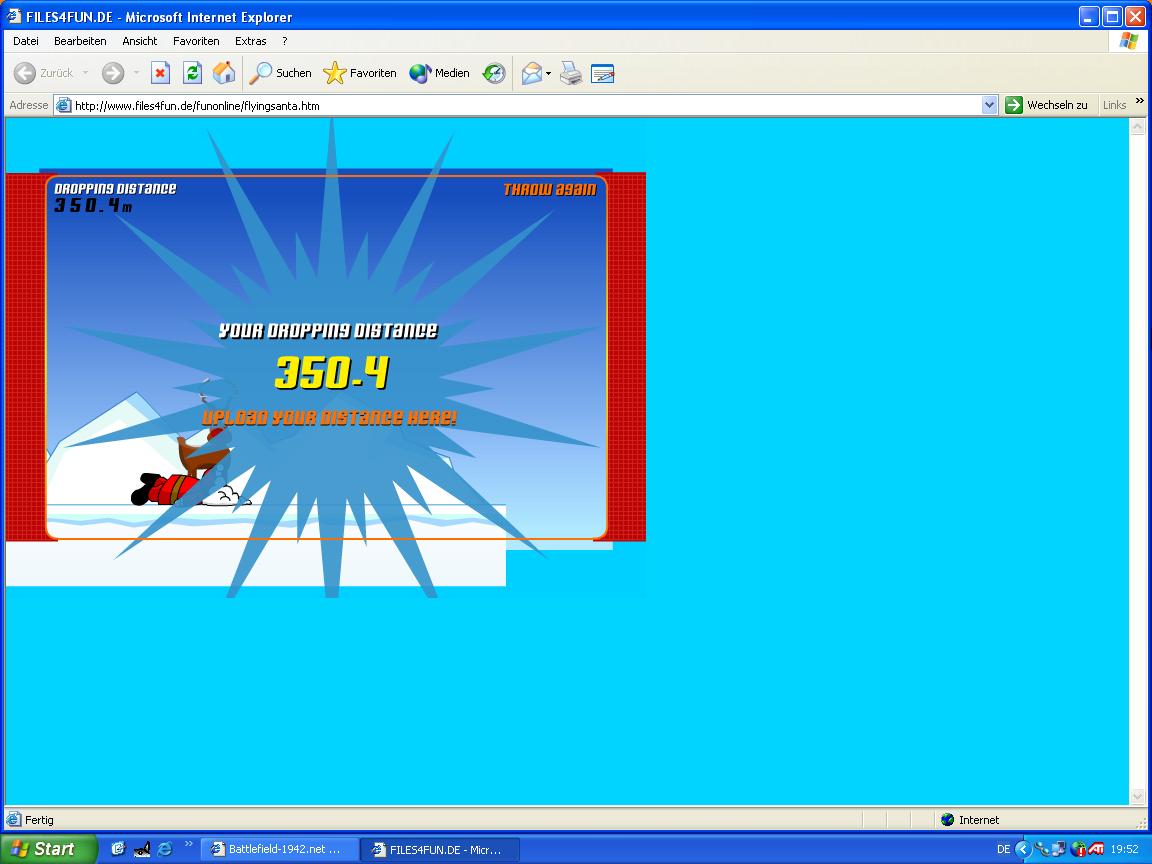
Task: Switch to Battlefield-1942.net taskbar window
Action: (x=279, y=849)
